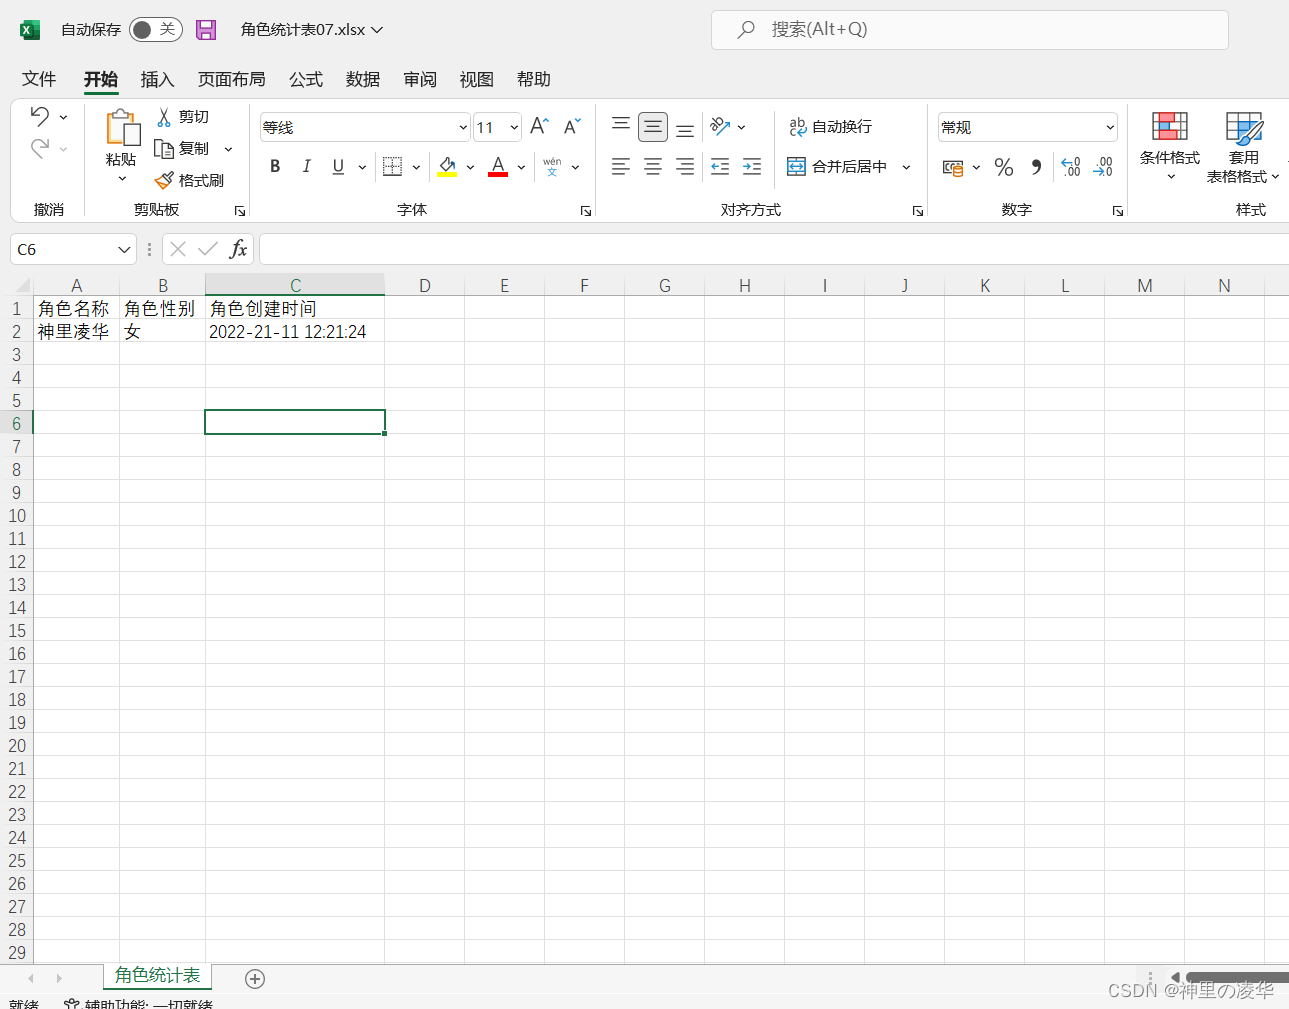Click the Undo arrow icon
The height and width of the screenshot is (1009, 1289).
(x=42, y=116)
